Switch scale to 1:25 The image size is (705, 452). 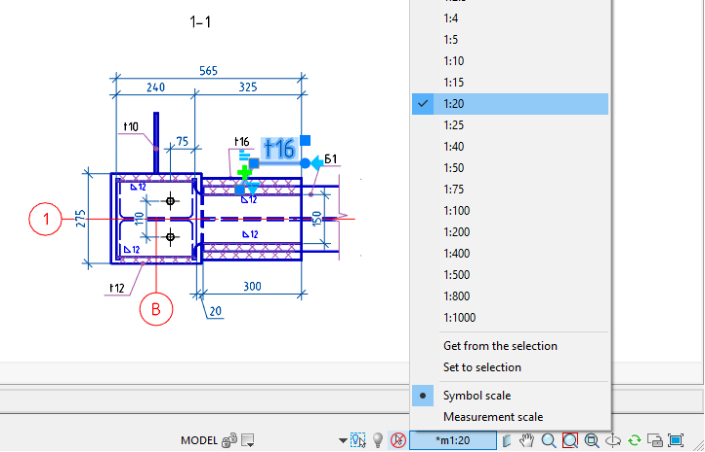pos(510,125)
